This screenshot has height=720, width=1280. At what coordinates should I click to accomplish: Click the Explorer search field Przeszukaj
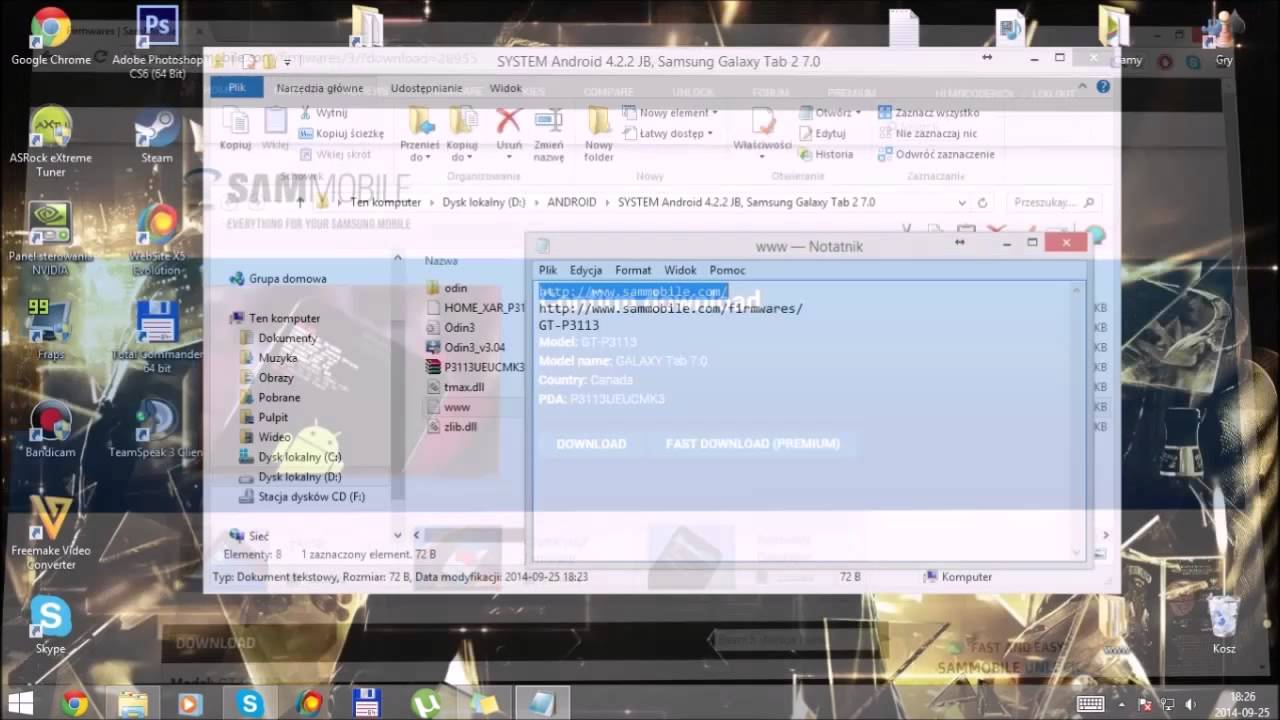1052,202
